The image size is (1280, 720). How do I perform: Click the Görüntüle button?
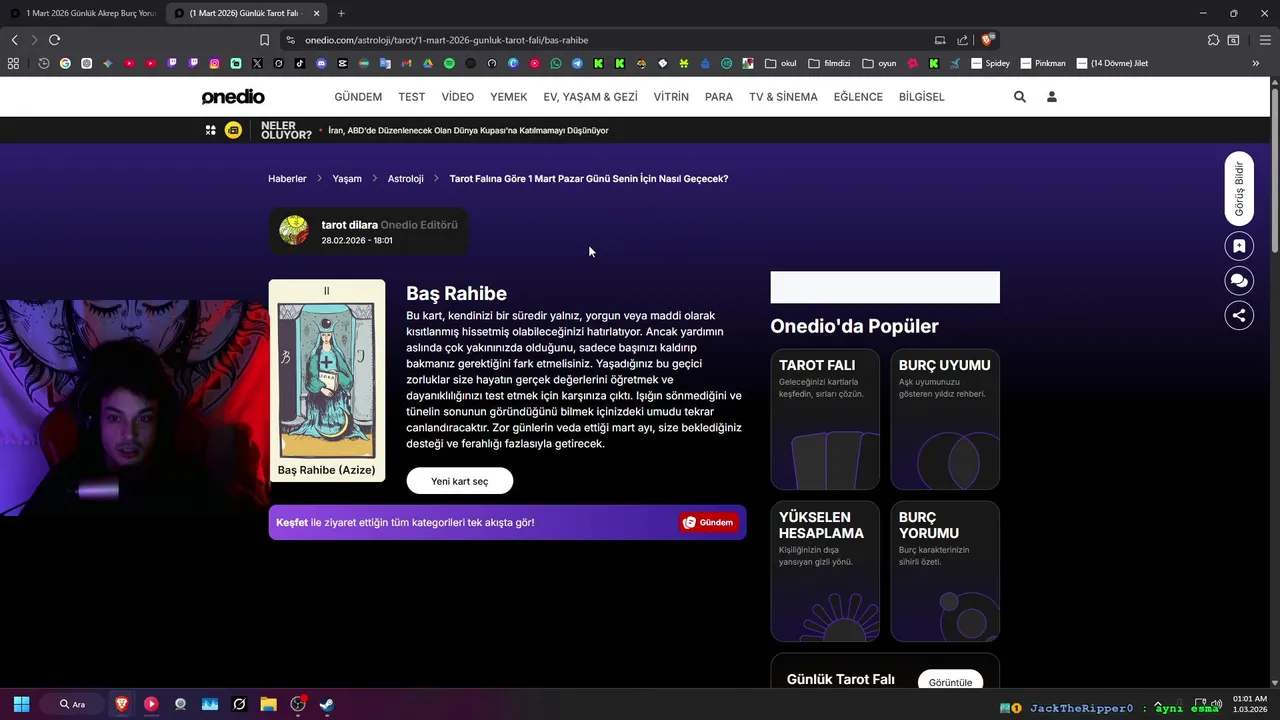tap(950, 681)
